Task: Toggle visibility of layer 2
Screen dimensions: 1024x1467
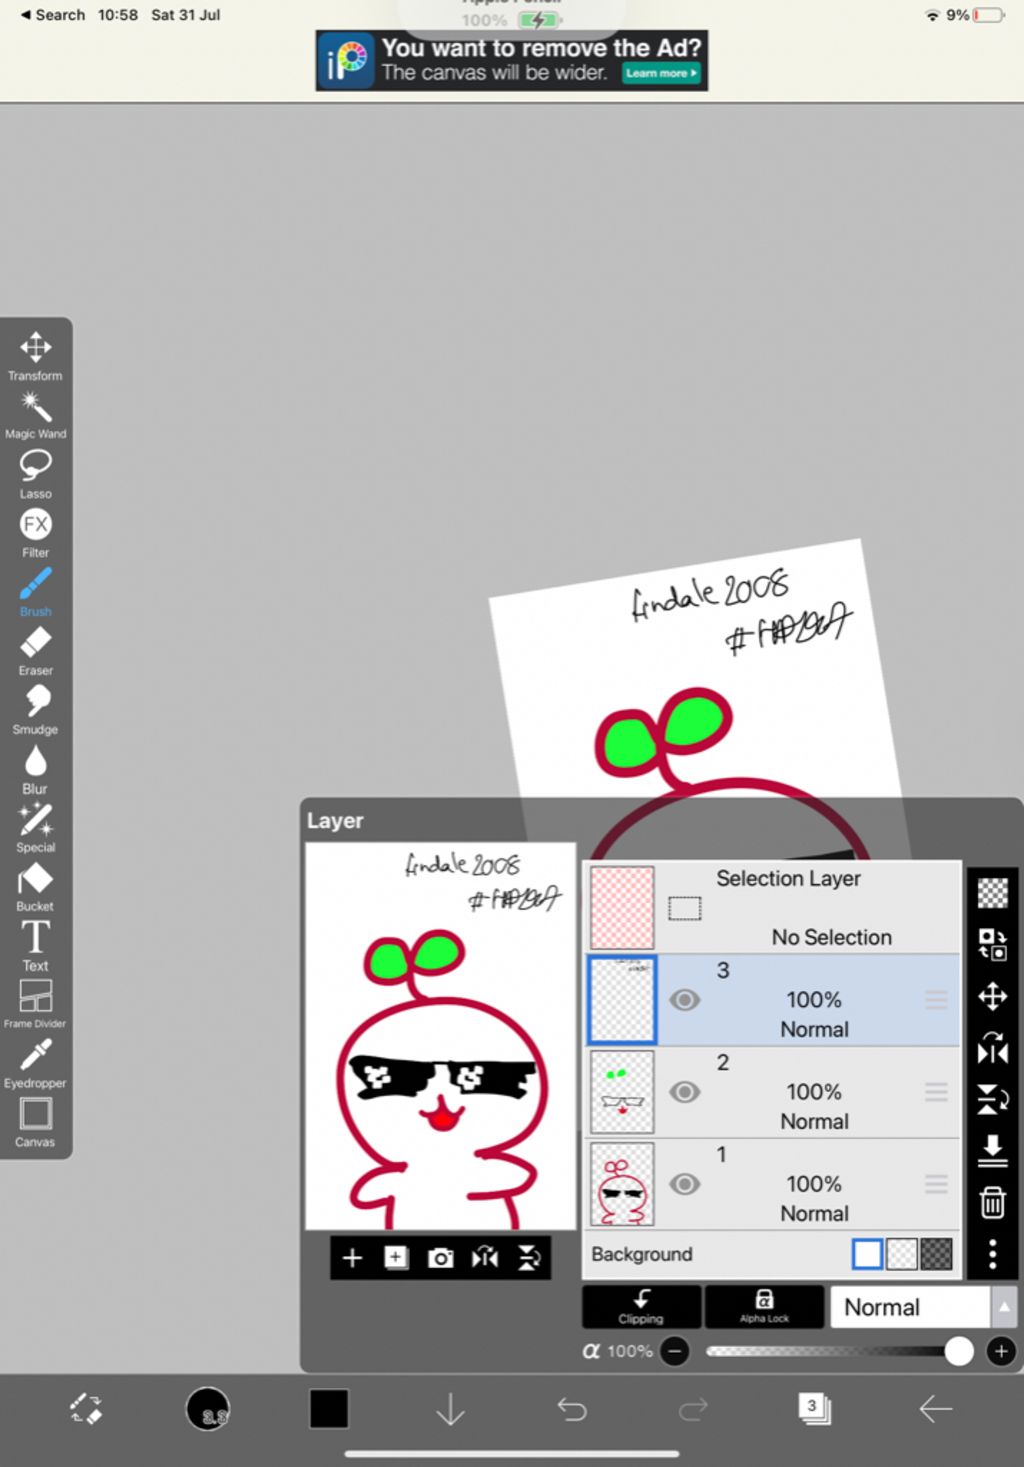Action: [684, 1092]
